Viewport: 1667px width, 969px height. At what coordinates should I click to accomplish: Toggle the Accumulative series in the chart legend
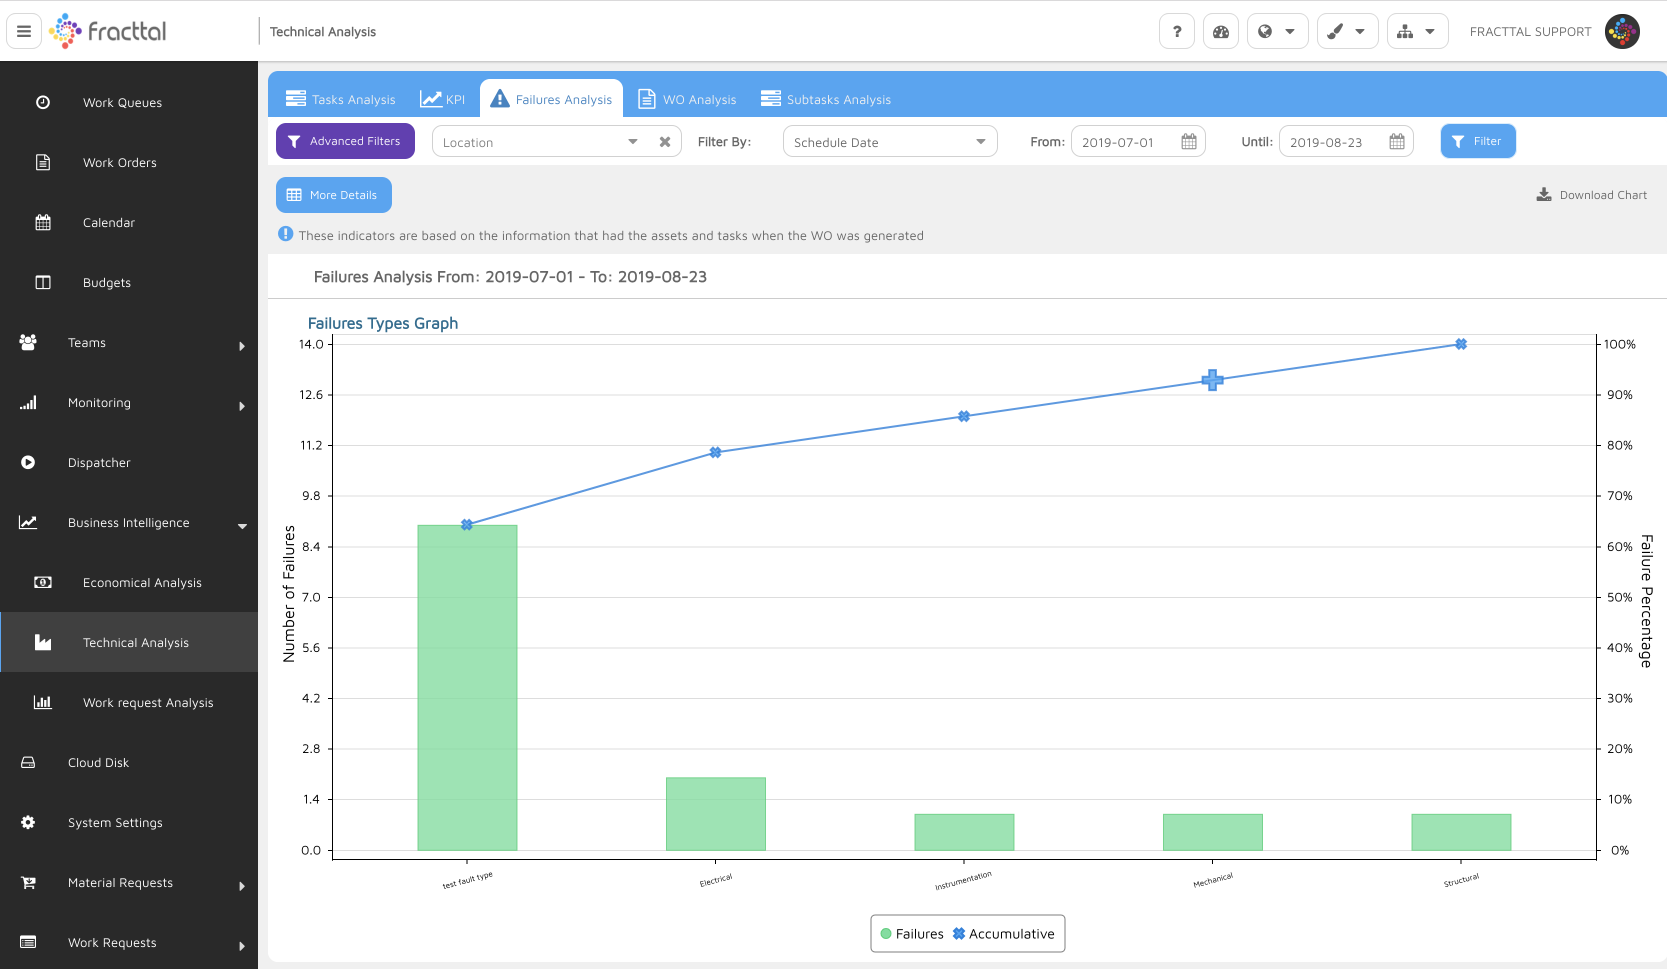click(x=1003, y=933)
